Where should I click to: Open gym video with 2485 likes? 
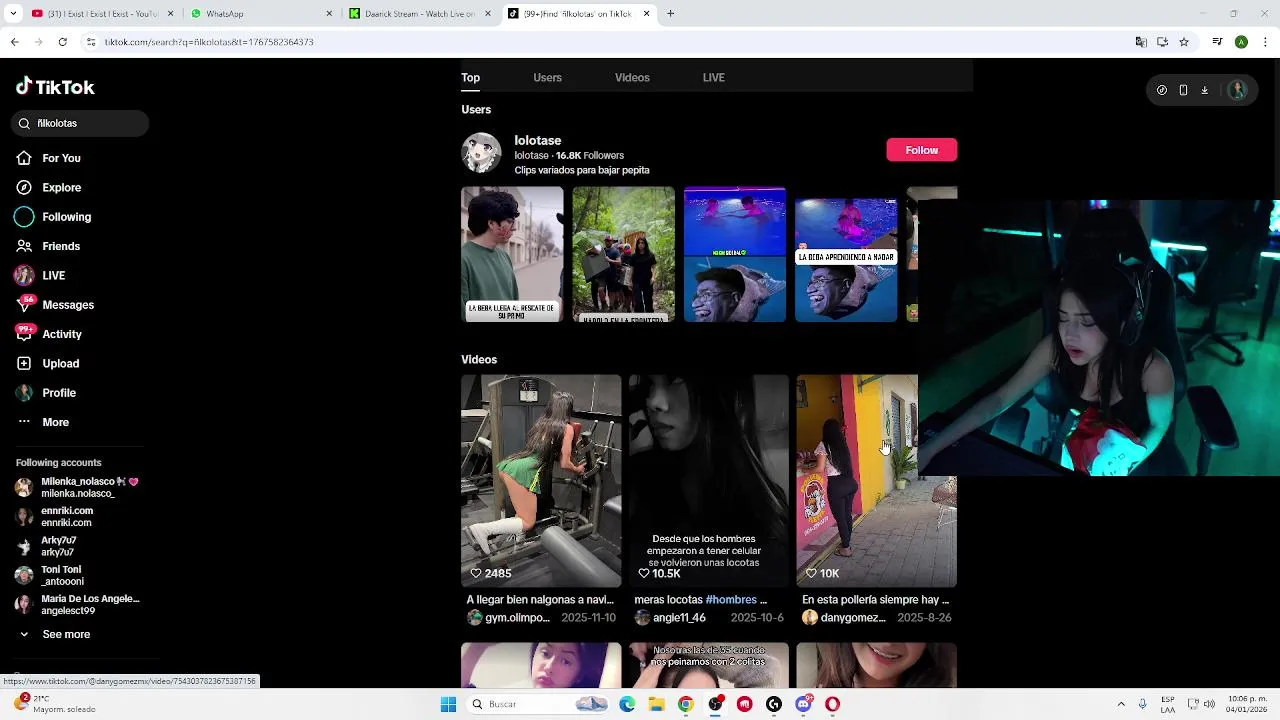point(541,480)
